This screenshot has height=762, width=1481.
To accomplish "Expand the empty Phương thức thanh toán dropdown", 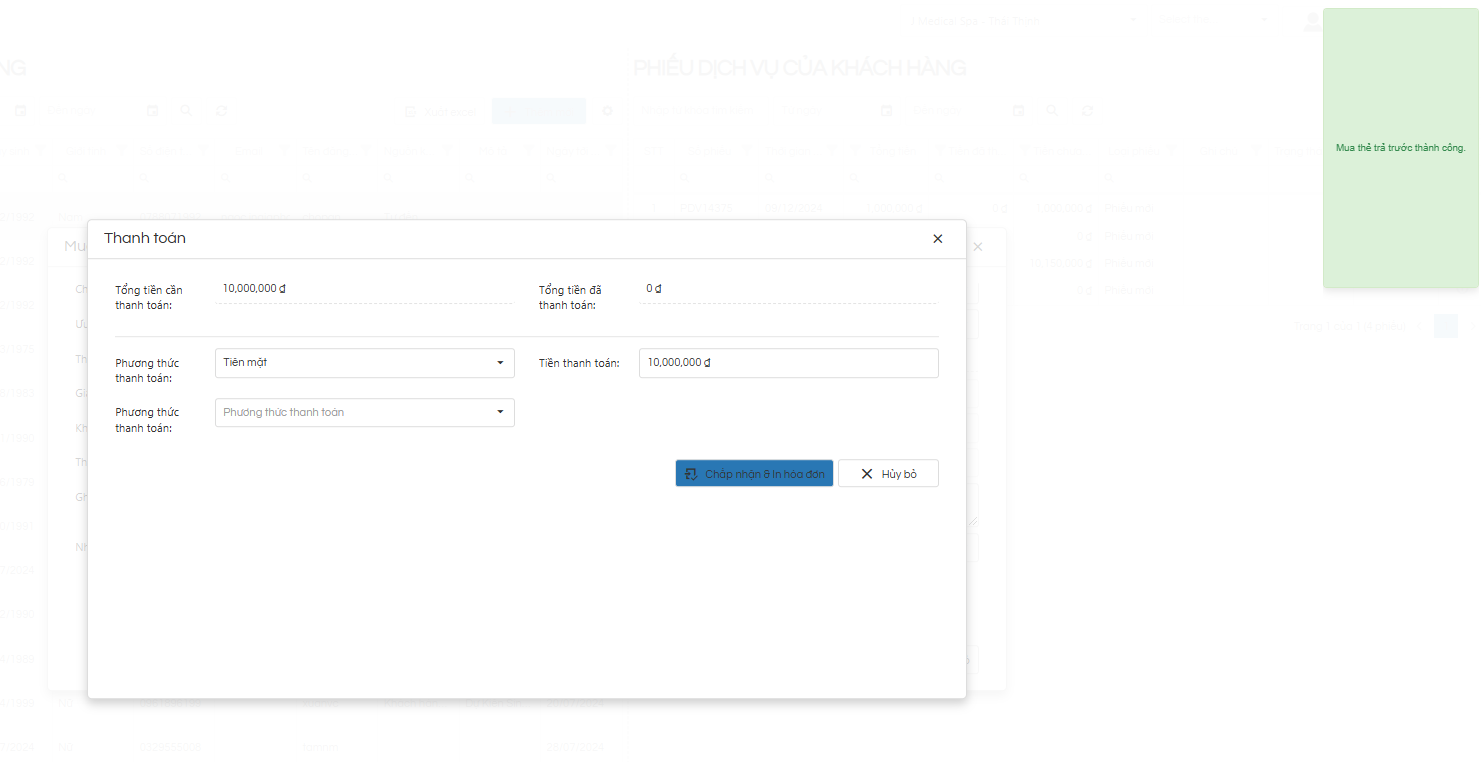I will point(364,413).
